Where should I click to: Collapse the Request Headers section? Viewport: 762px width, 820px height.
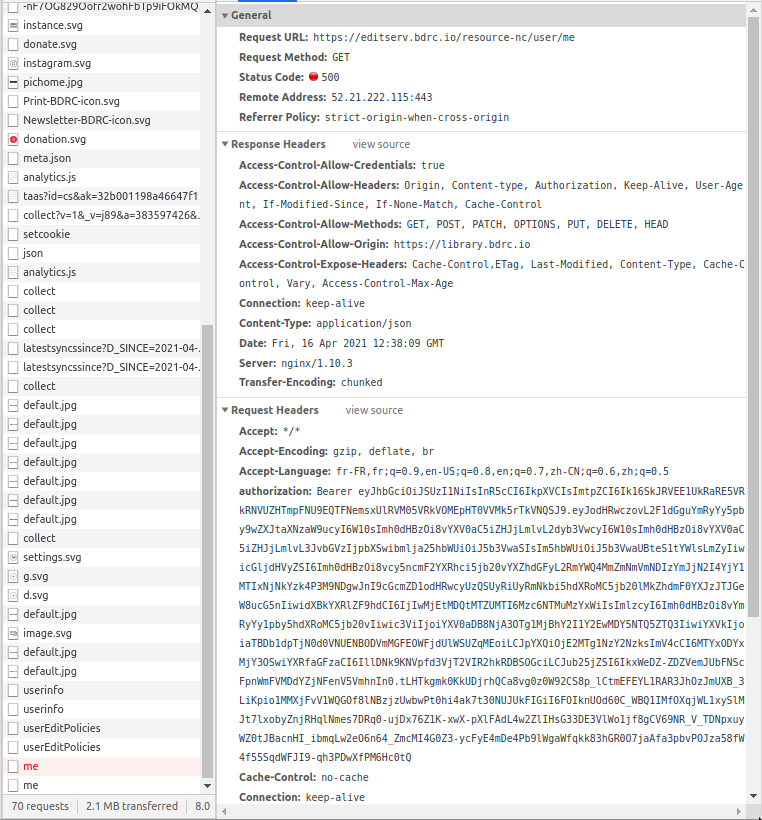pyautogui.click(x=225, y=410)
